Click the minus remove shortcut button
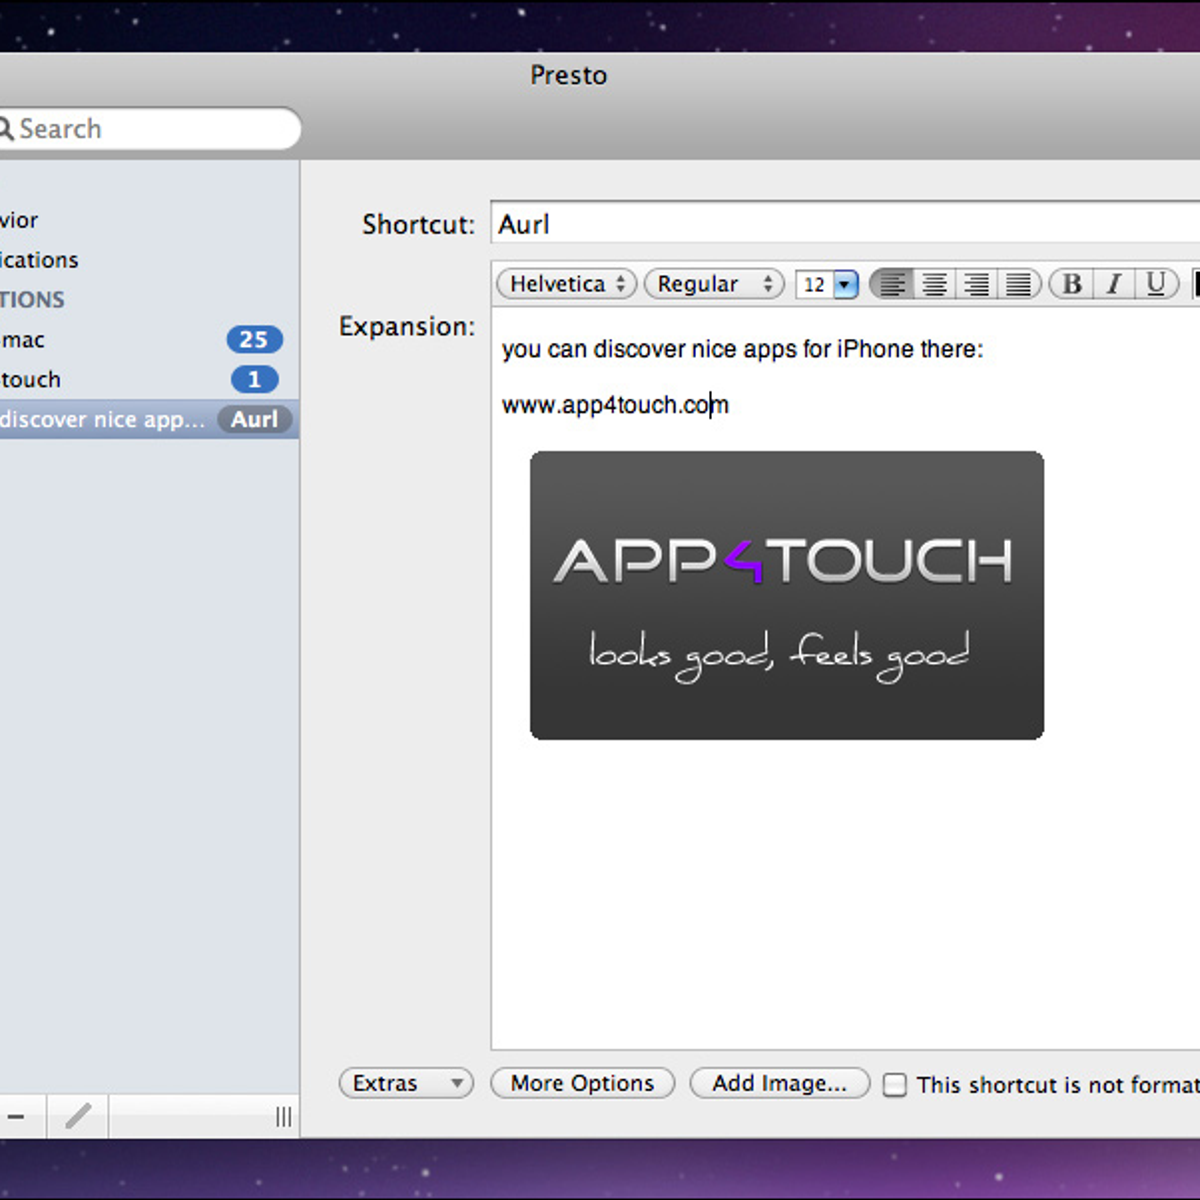The image size is (1200, 1200). (x=17, y=1116)
